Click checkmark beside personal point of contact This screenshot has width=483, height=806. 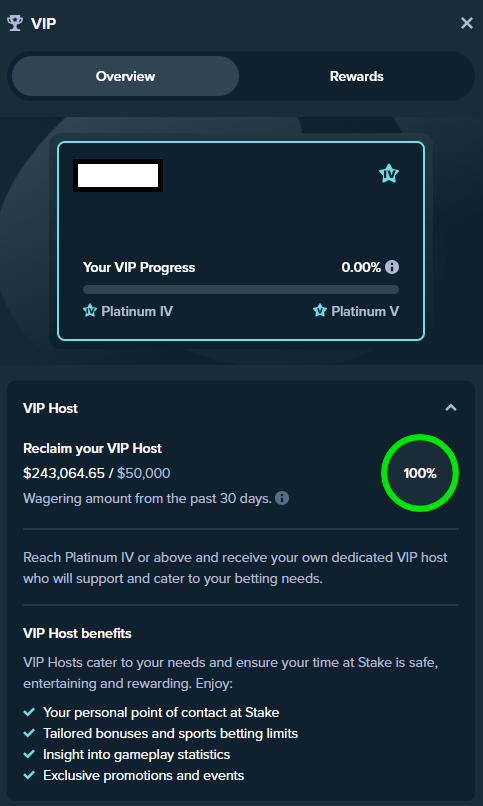coord(30,712)
